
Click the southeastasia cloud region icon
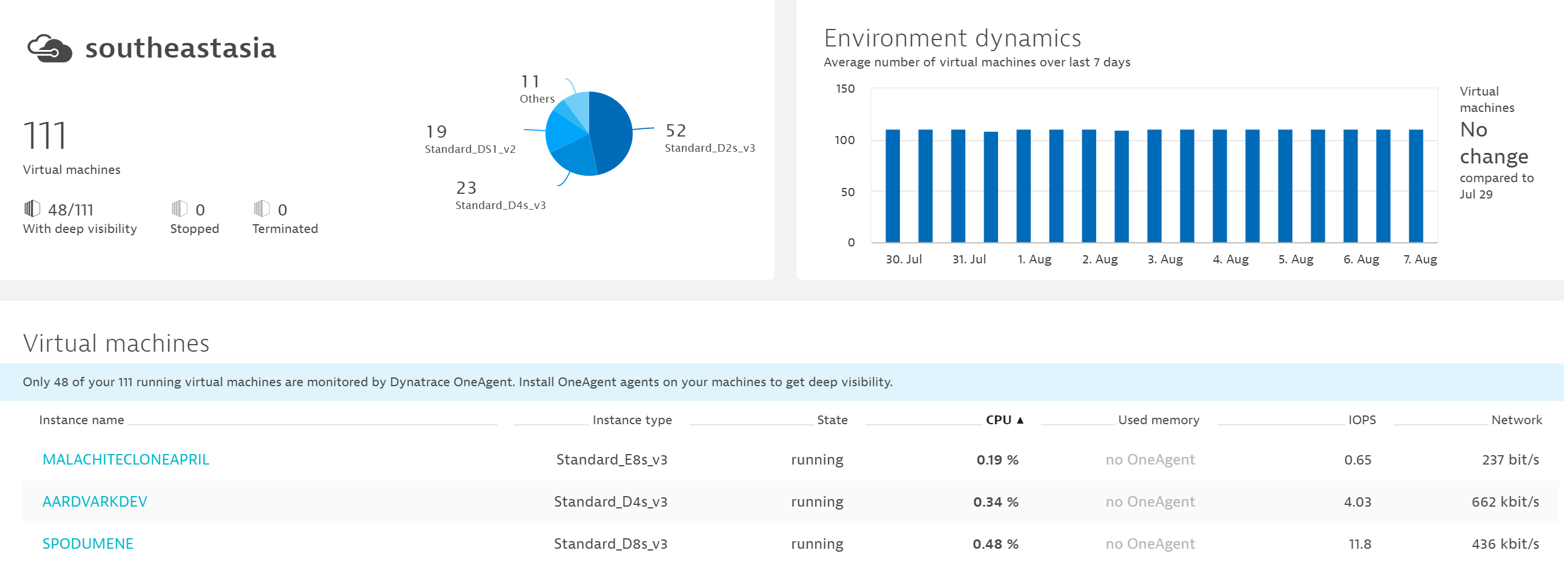[x=49, y=48]
